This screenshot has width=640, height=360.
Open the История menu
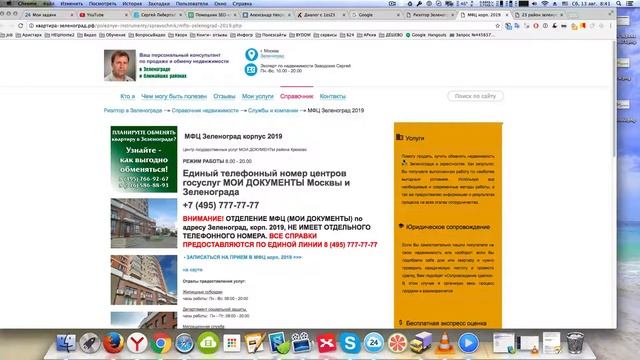pyautogui.click(x=132, y=3)
